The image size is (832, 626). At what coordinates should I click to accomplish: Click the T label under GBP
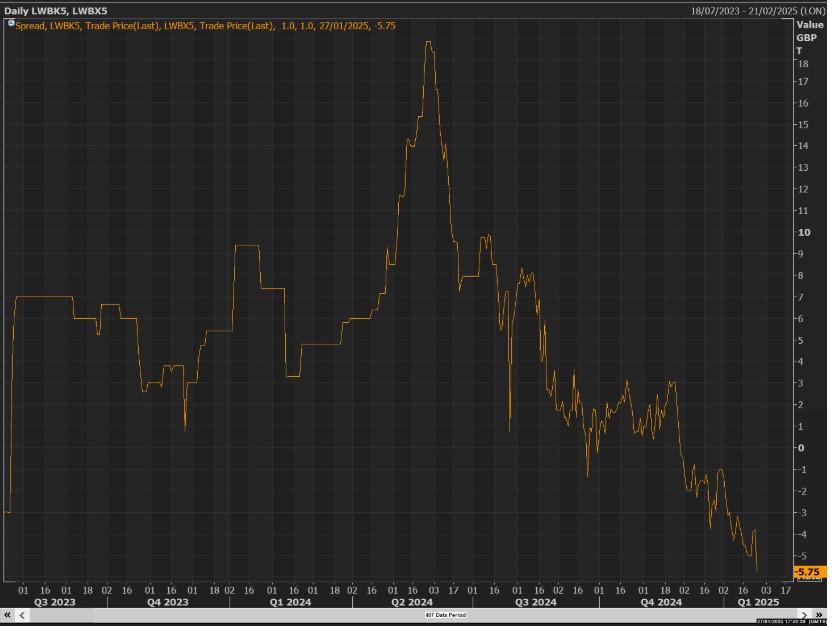799,50
